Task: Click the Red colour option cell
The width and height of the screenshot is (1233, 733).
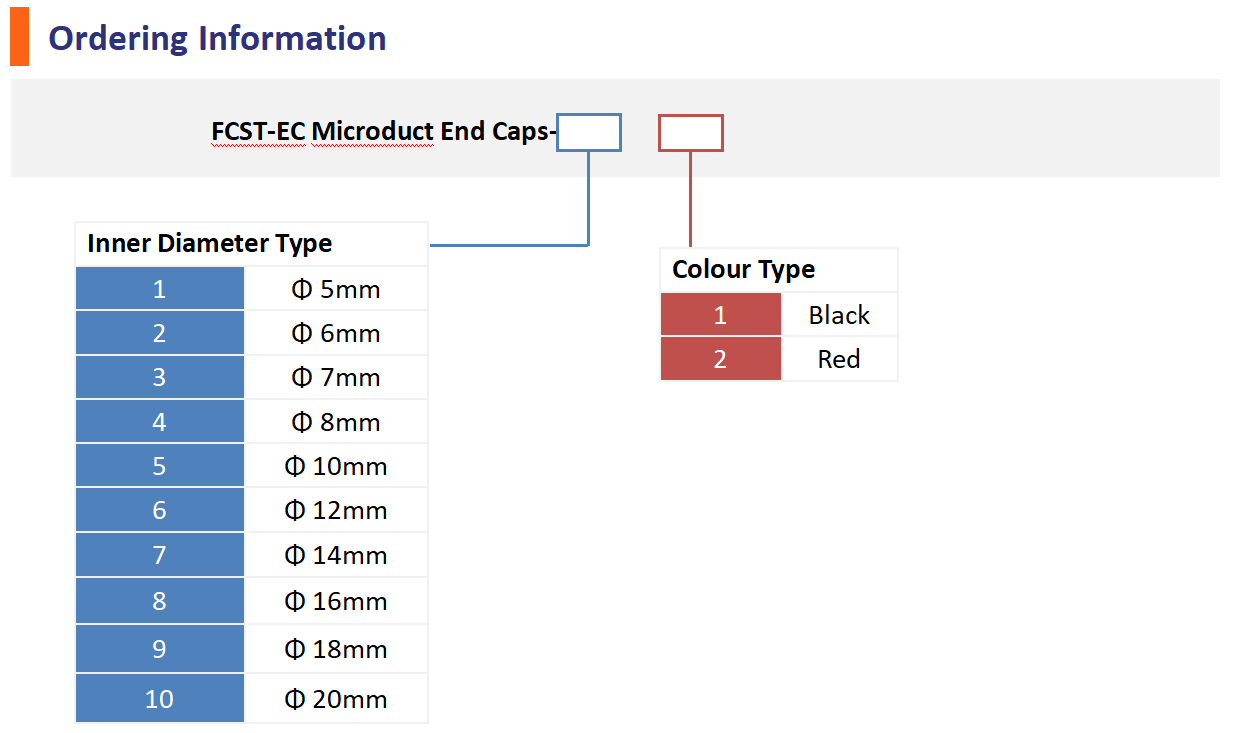Action: pyautogui.click(x=839, y=359)
